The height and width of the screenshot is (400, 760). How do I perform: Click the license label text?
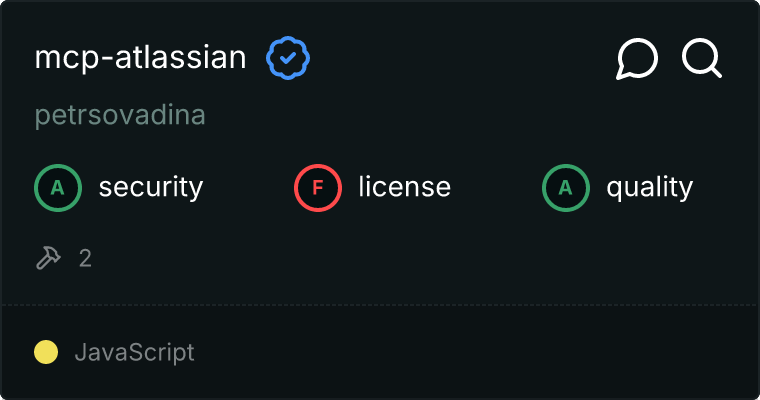(404, 187)
